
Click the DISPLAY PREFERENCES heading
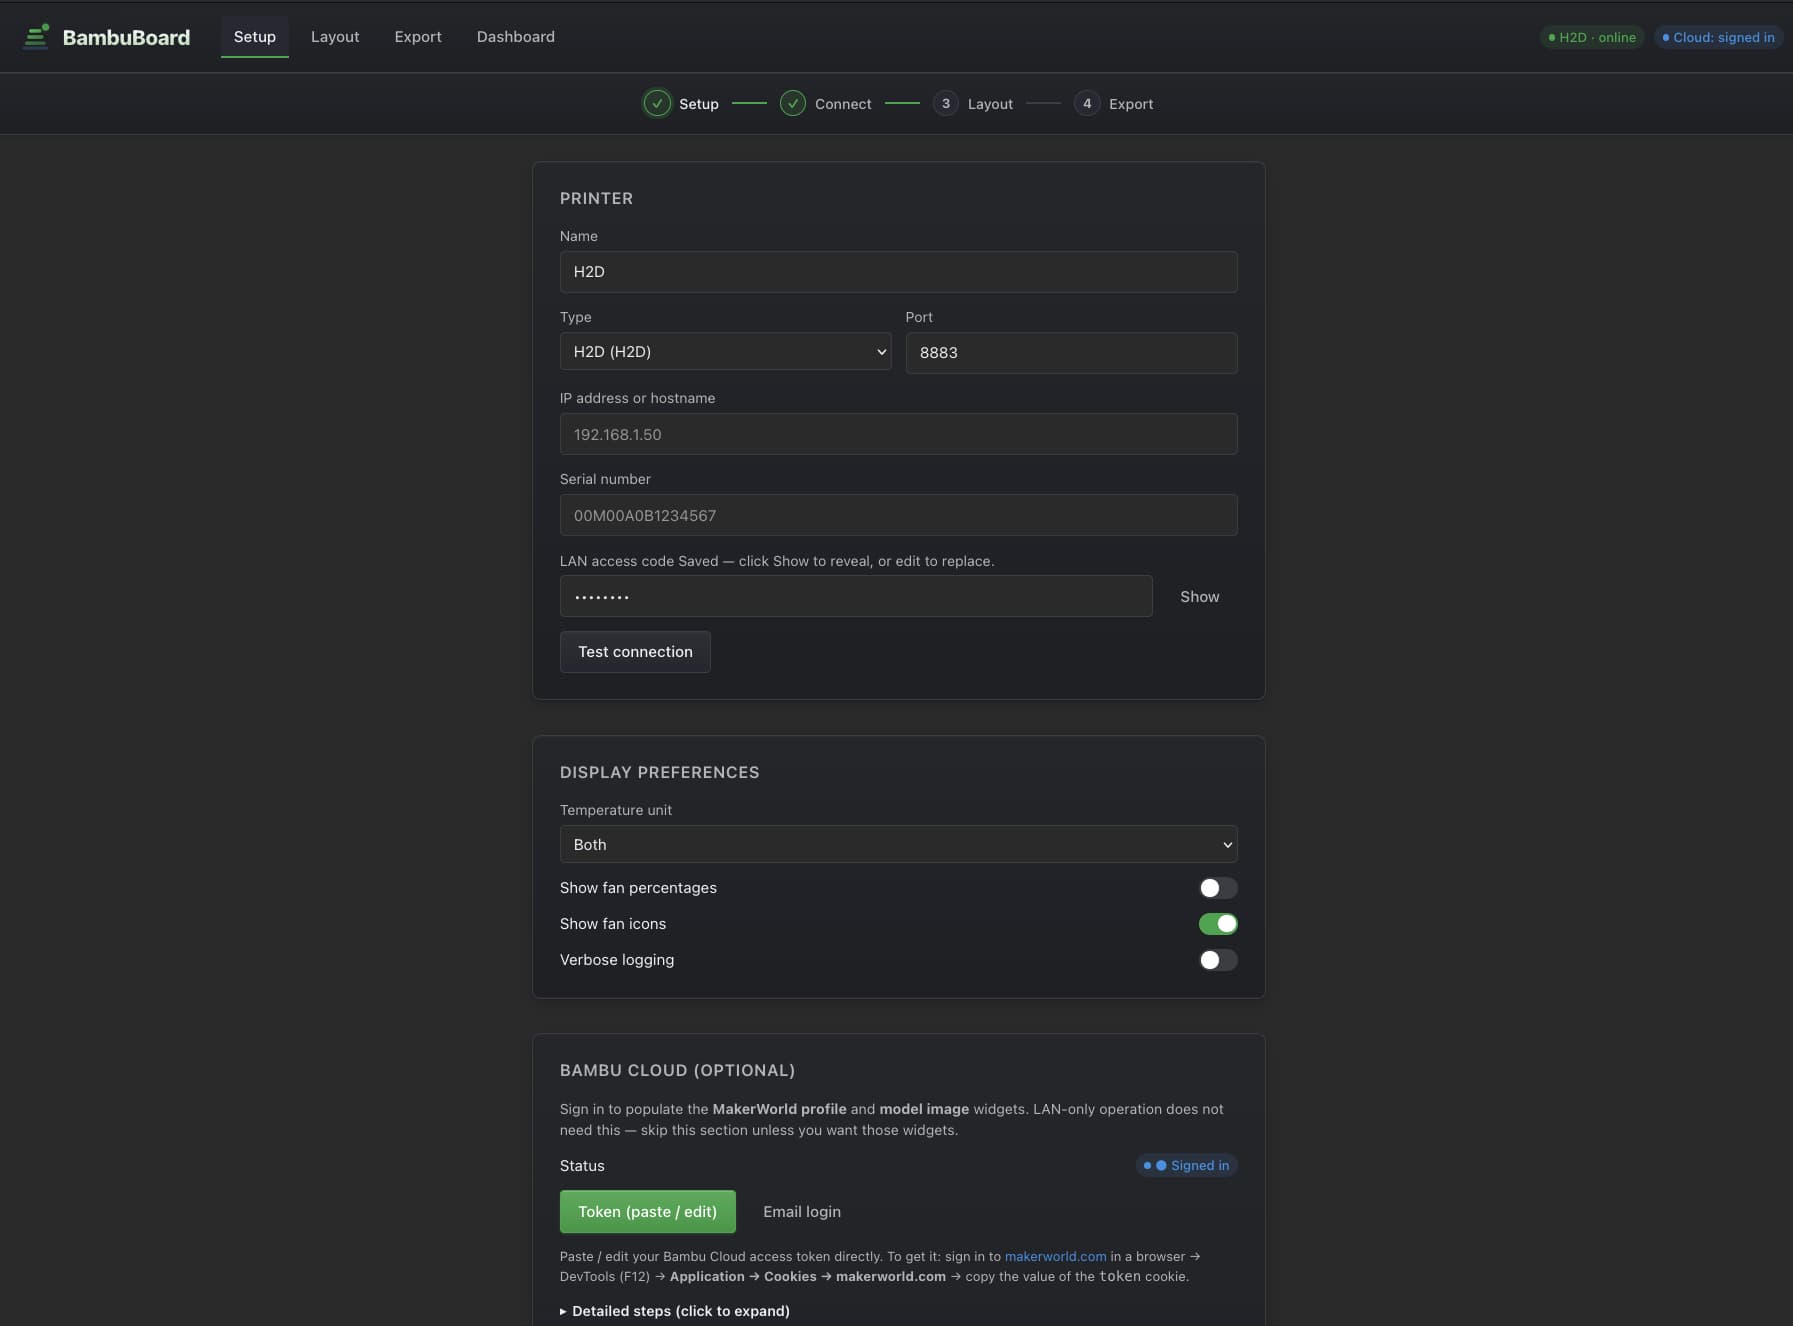(x=660, y=773)
